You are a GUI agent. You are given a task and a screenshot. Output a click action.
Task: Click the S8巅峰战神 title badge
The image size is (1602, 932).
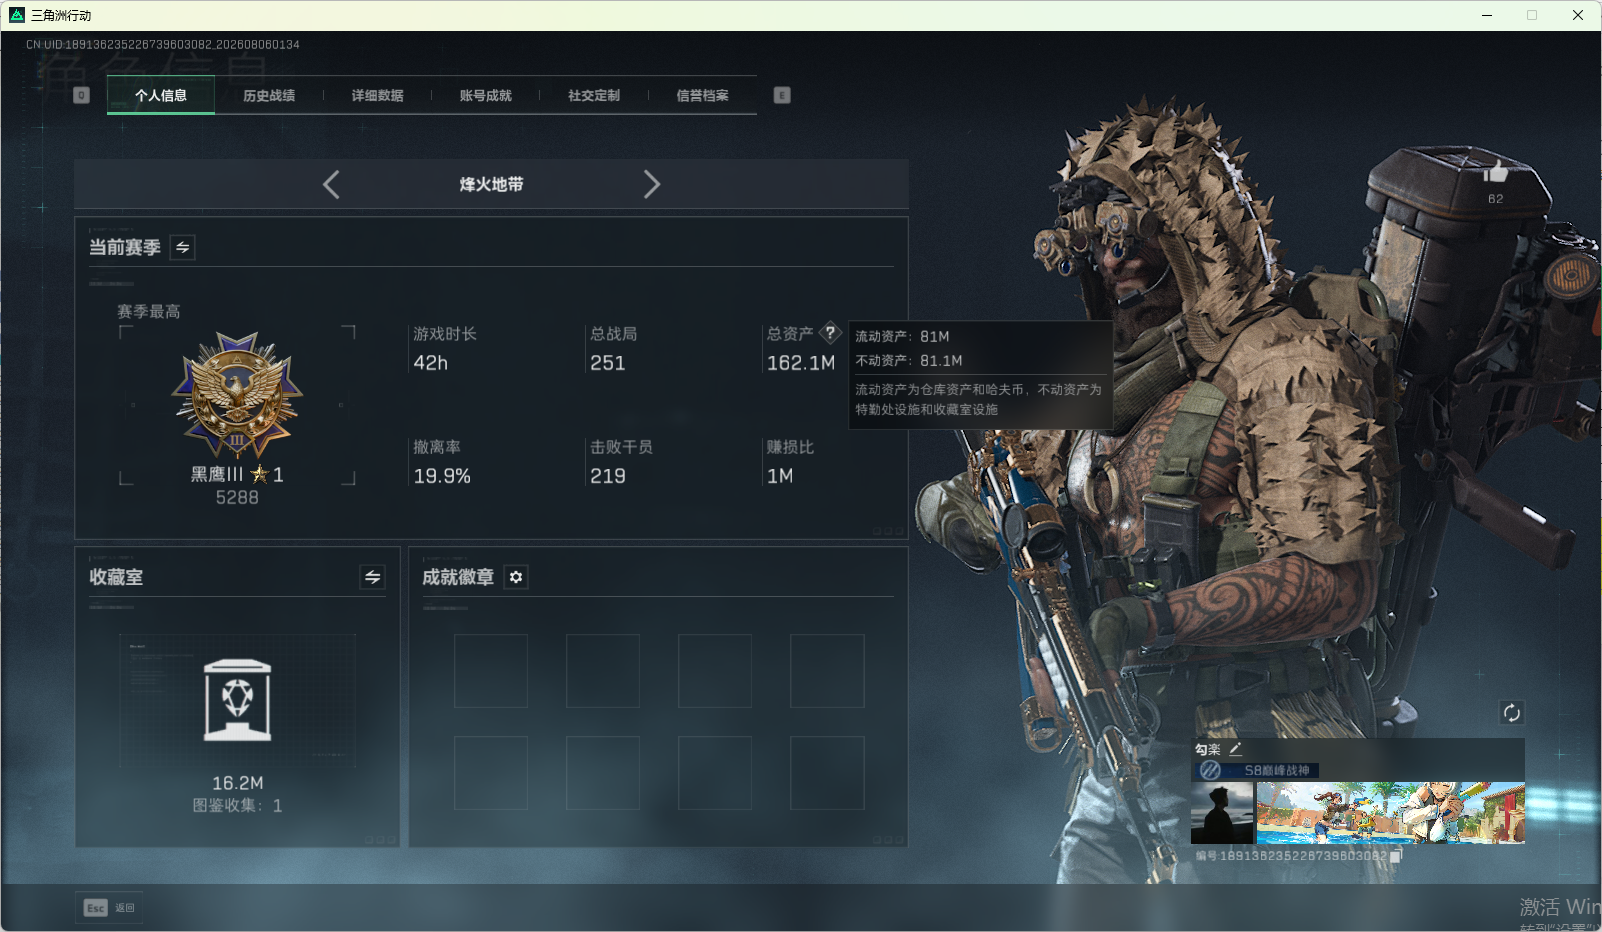[x=1258, y=770]
